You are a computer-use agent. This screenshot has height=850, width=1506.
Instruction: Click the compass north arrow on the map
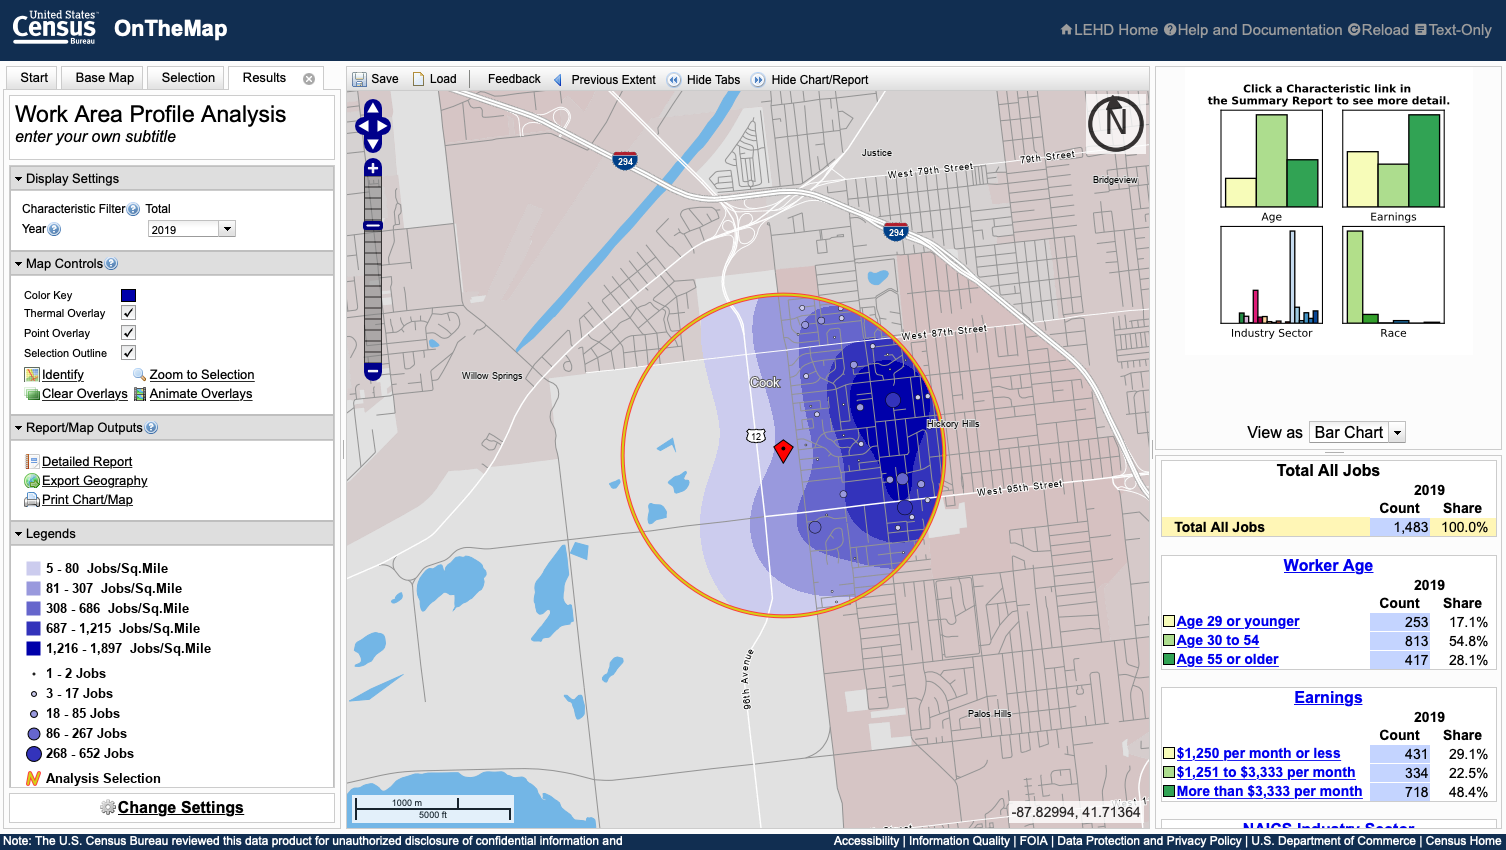(1116, 125)
